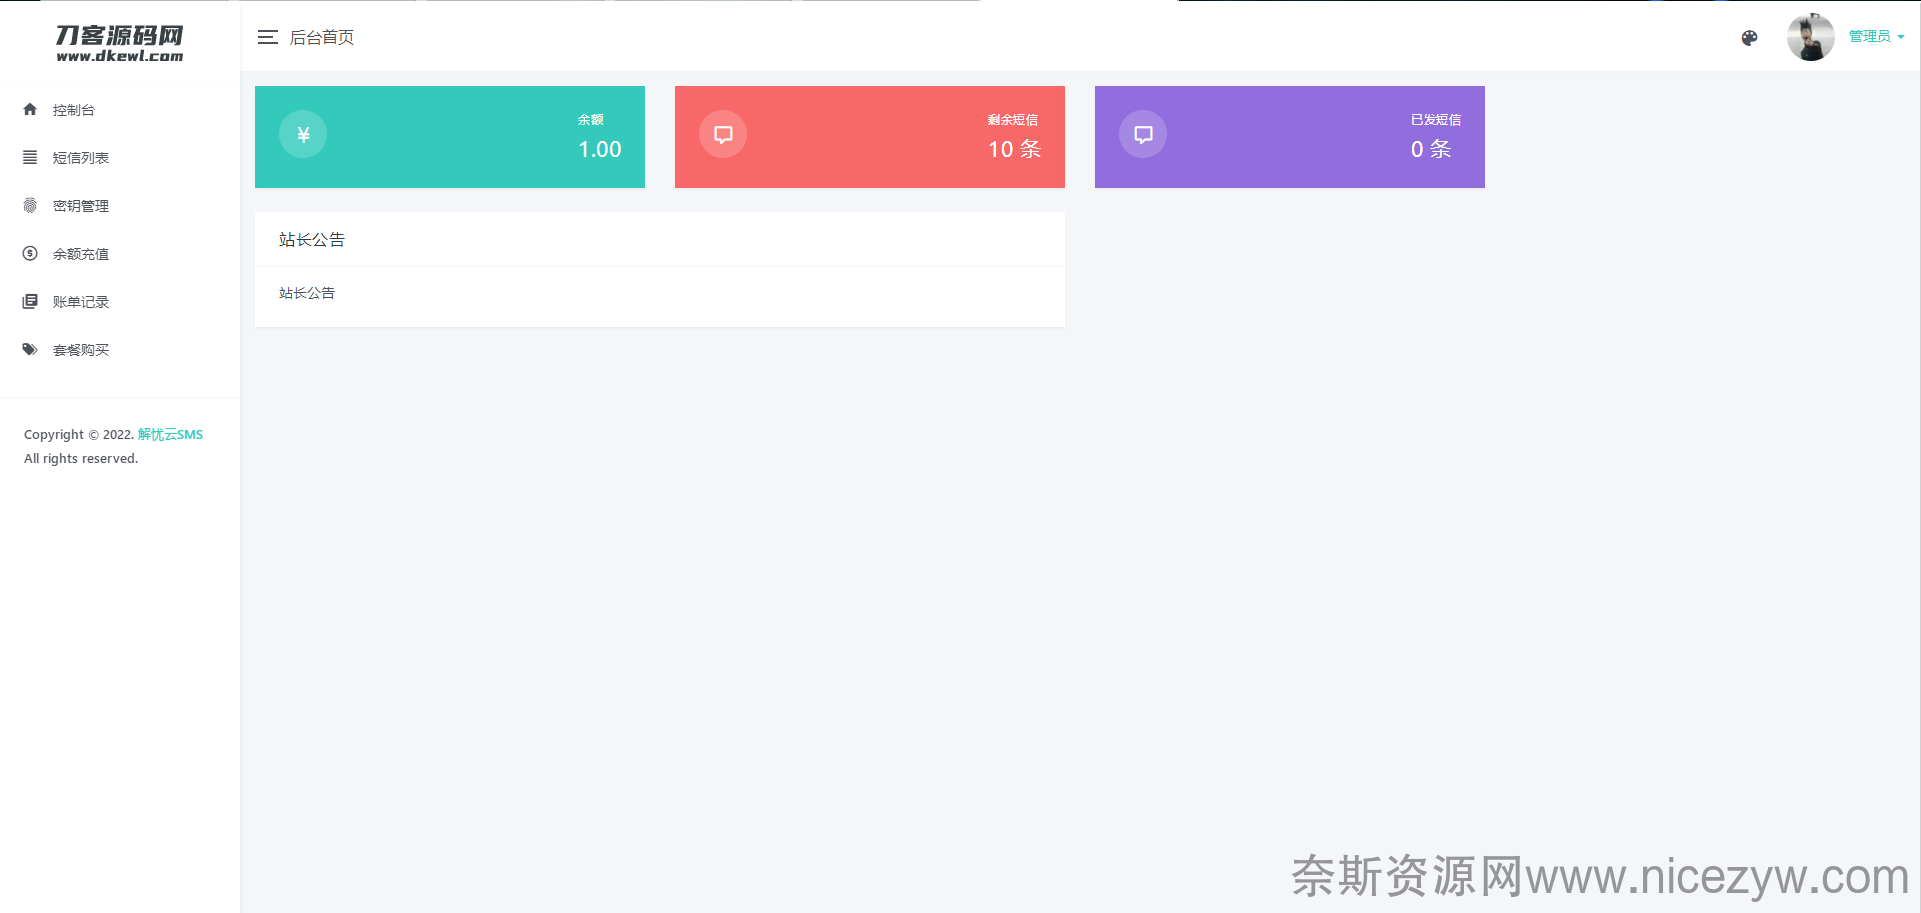Toggle the sidebar with hamburger icon
The height and width of the screenshot is (913, 1921).
tap(267, 37)
